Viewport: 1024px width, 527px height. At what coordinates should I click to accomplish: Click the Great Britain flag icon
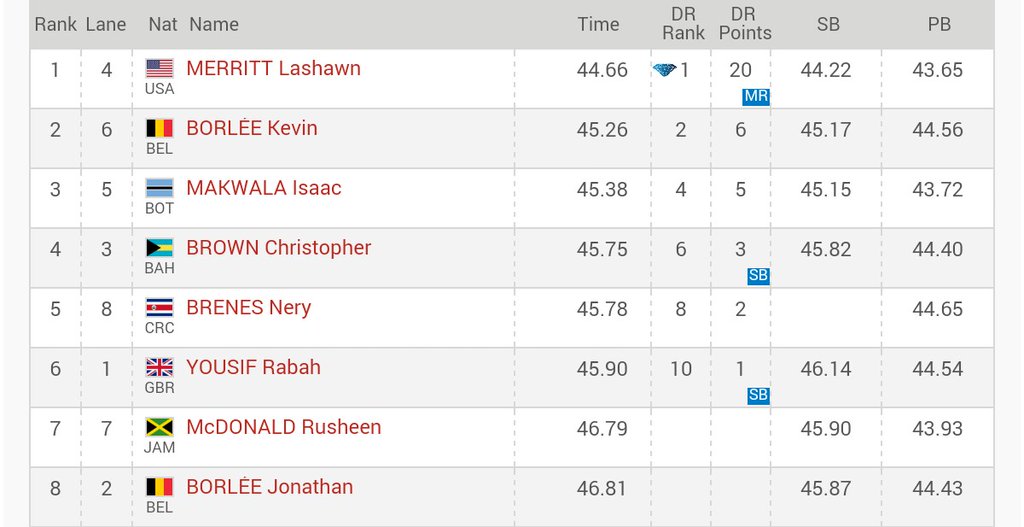tap(159, 368)
